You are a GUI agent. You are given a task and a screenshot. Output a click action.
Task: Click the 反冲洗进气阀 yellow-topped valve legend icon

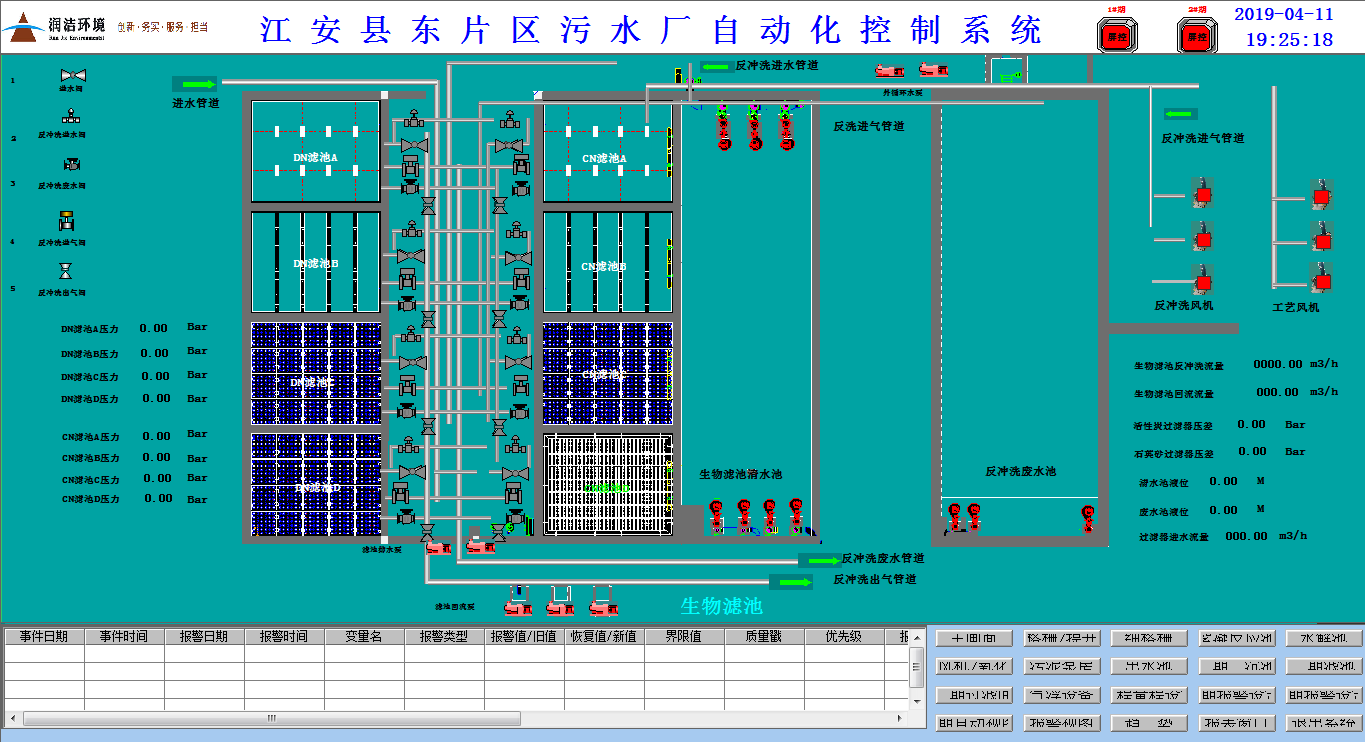[x=66, y=220]
